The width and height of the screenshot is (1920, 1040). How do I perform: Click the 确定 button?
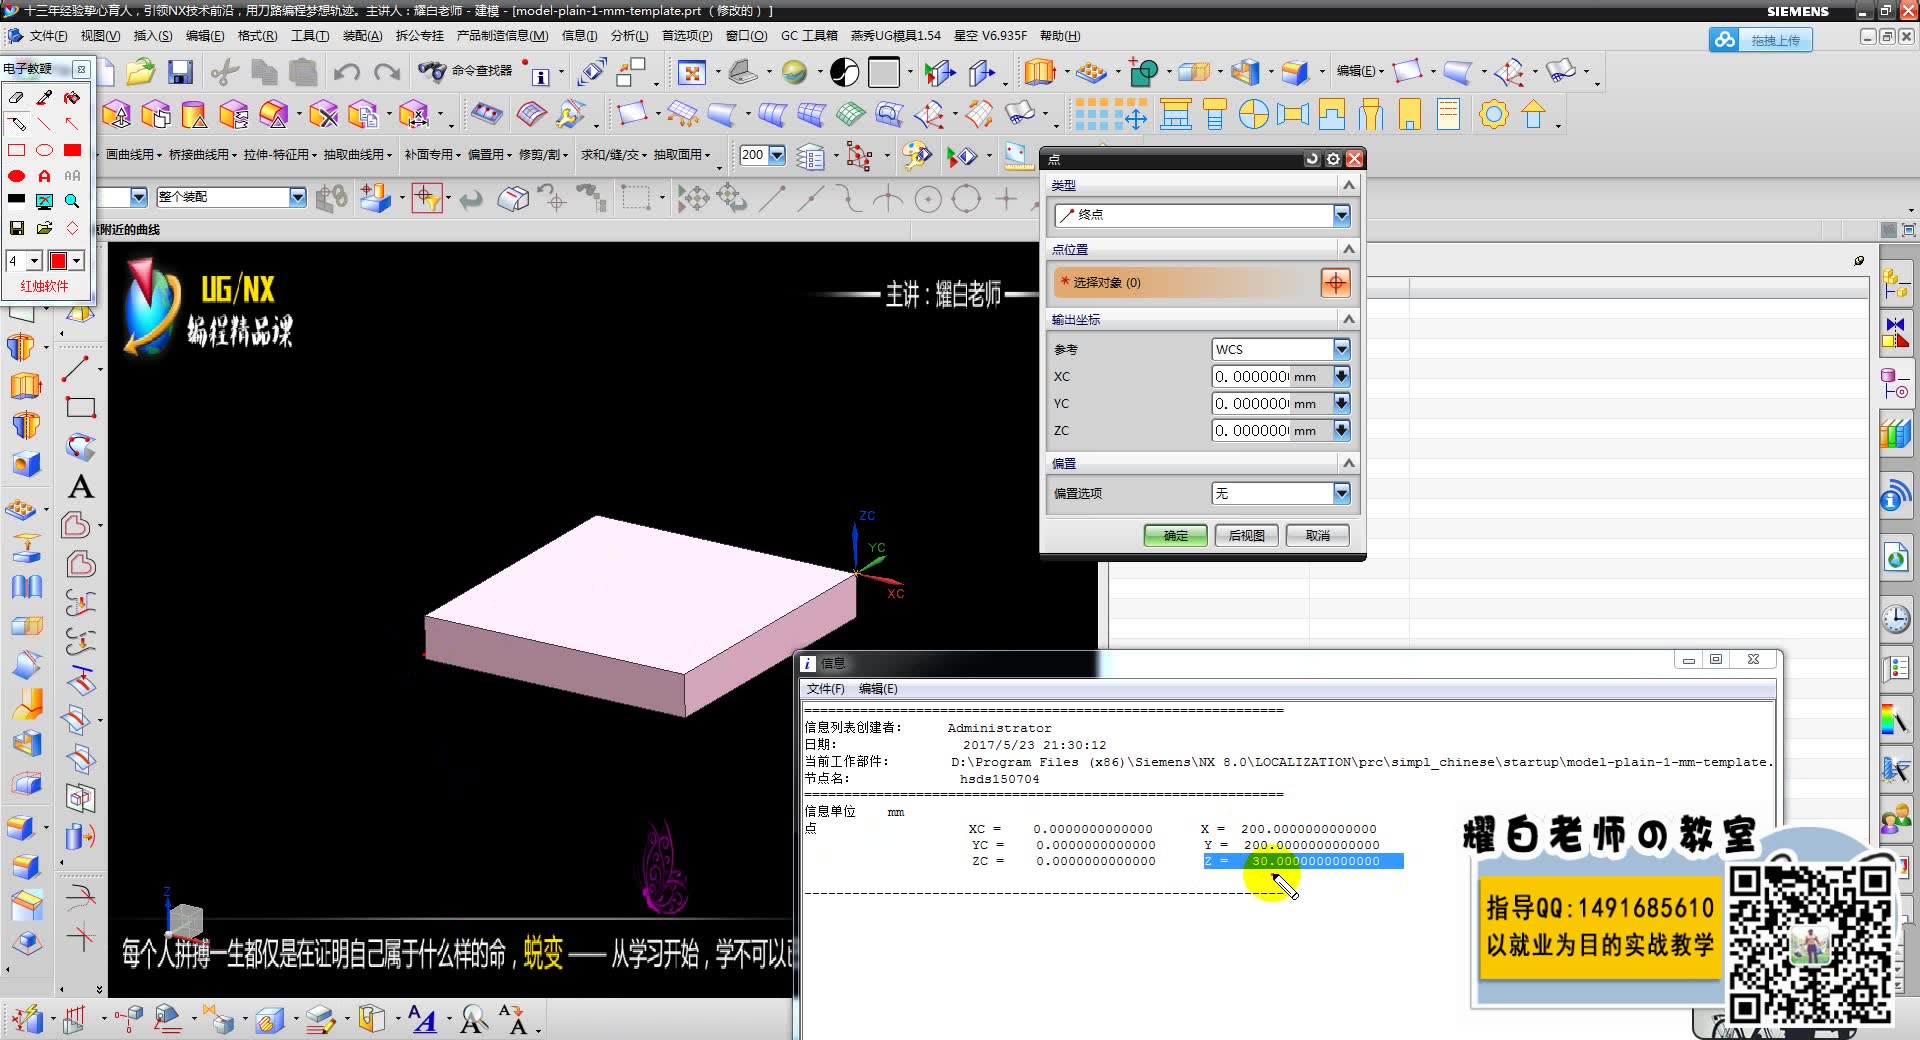[1176, 536]
